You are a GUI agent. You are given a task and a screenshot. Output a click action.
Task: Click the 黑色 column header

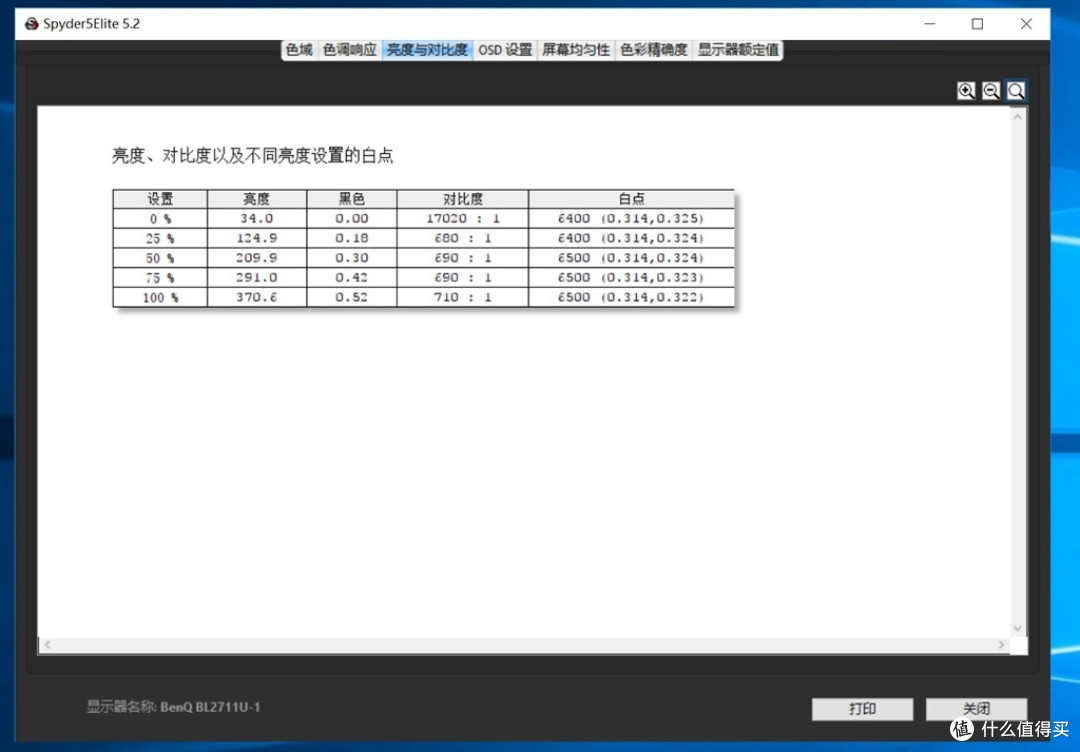coord(351,199)
